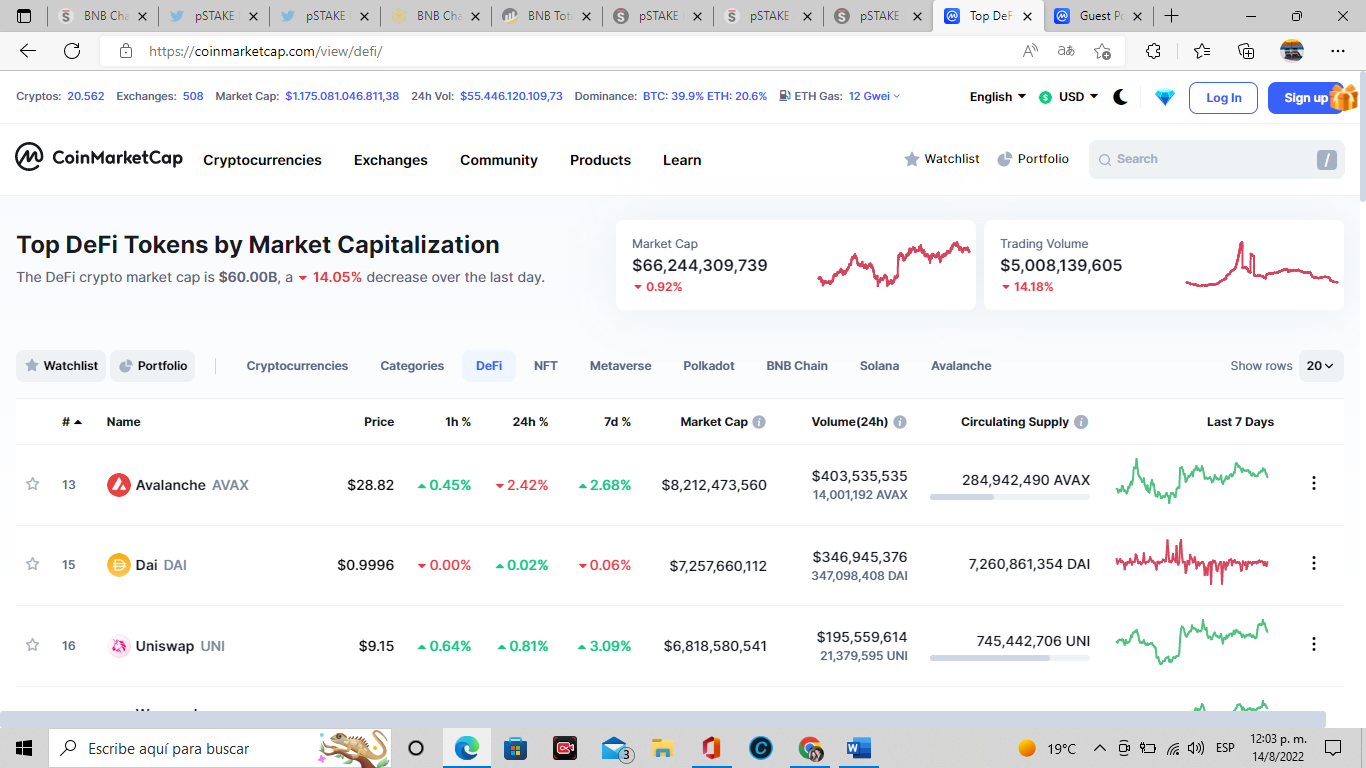Toggle dark mode with the moon icon
This screenshot has width=1366, height=768.
coord(1120,97)
